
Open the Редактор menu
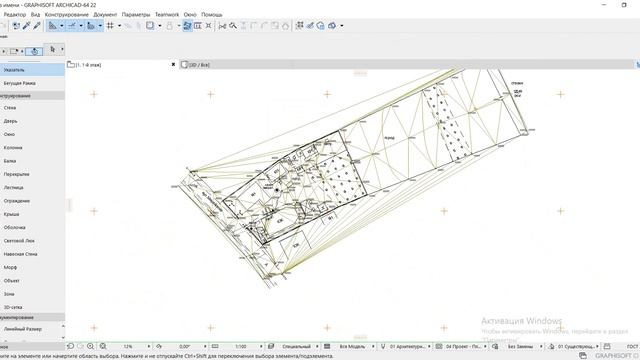15,15
